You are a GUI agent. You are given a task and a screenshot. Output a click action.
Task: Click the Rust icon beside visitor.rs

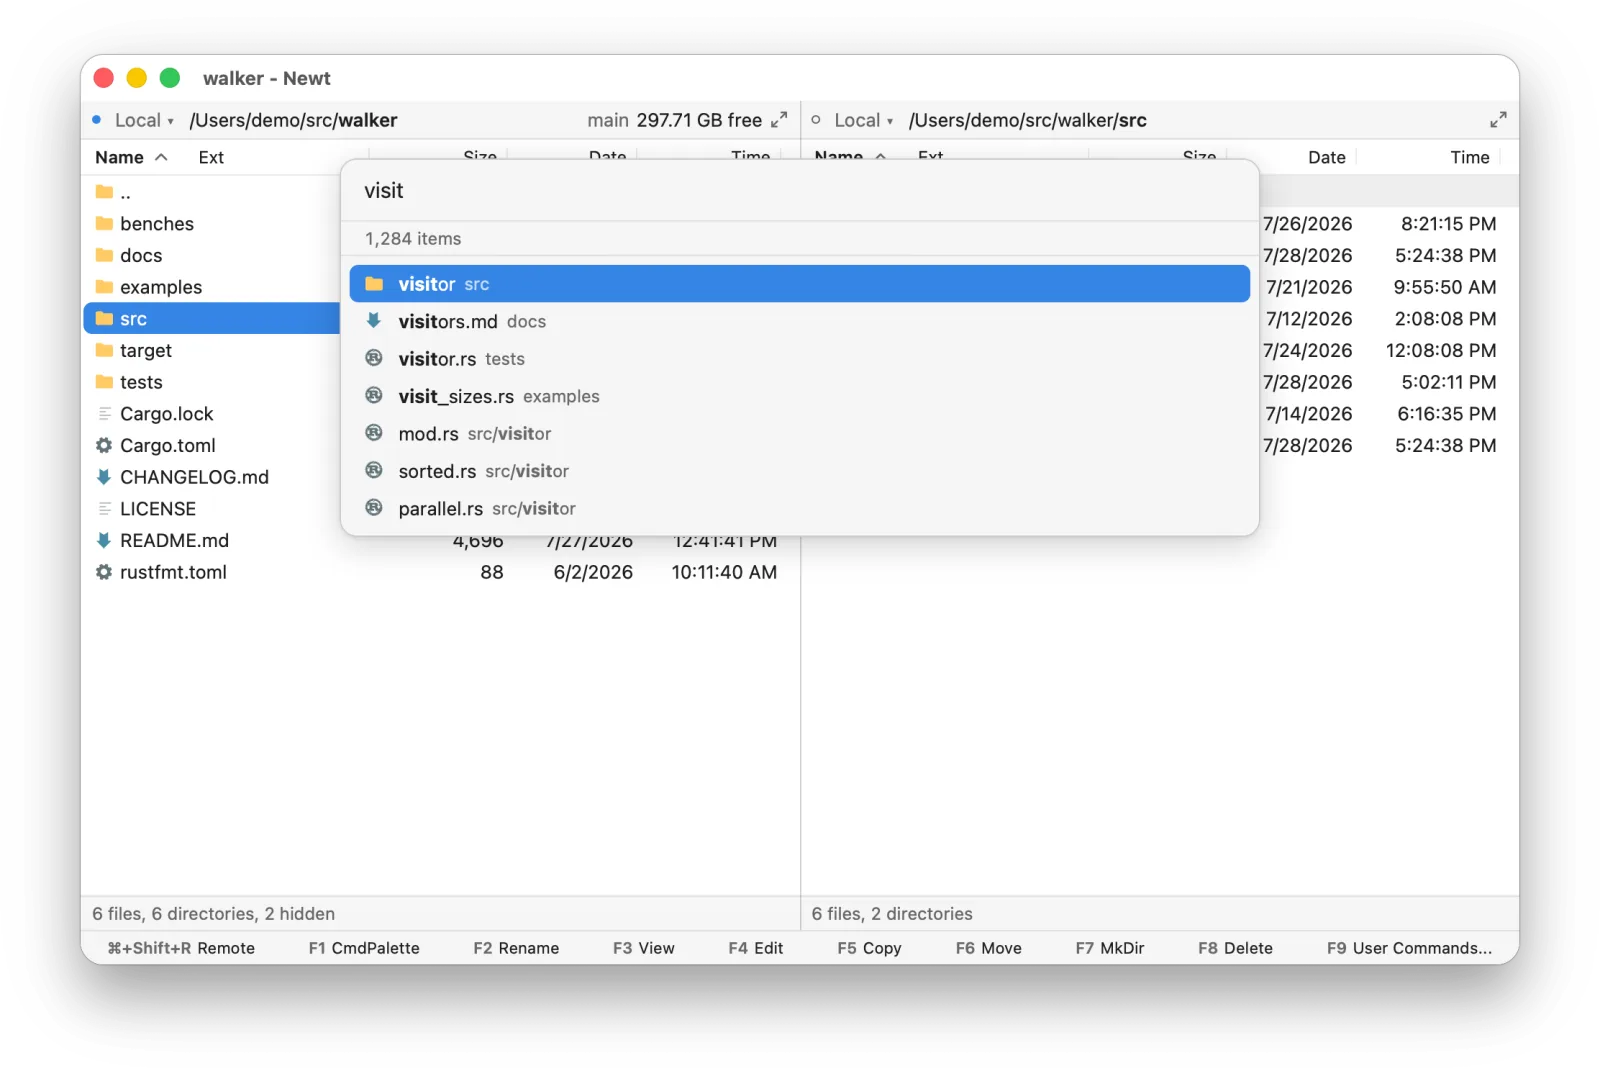pyautogui.click(x=374, y=358)
